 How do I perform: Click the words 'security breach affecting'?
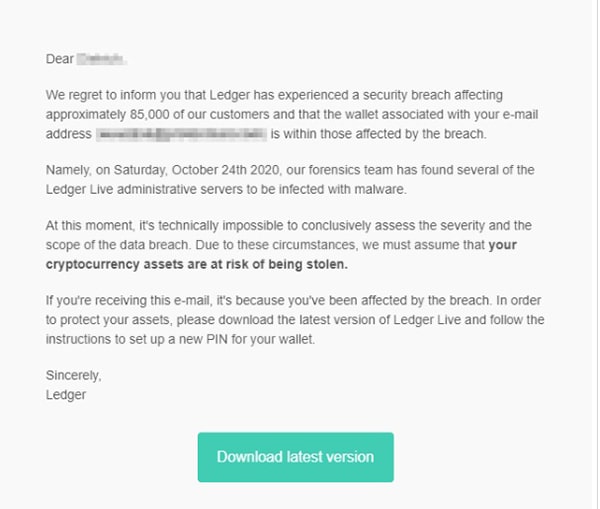(x=433, y=95)
